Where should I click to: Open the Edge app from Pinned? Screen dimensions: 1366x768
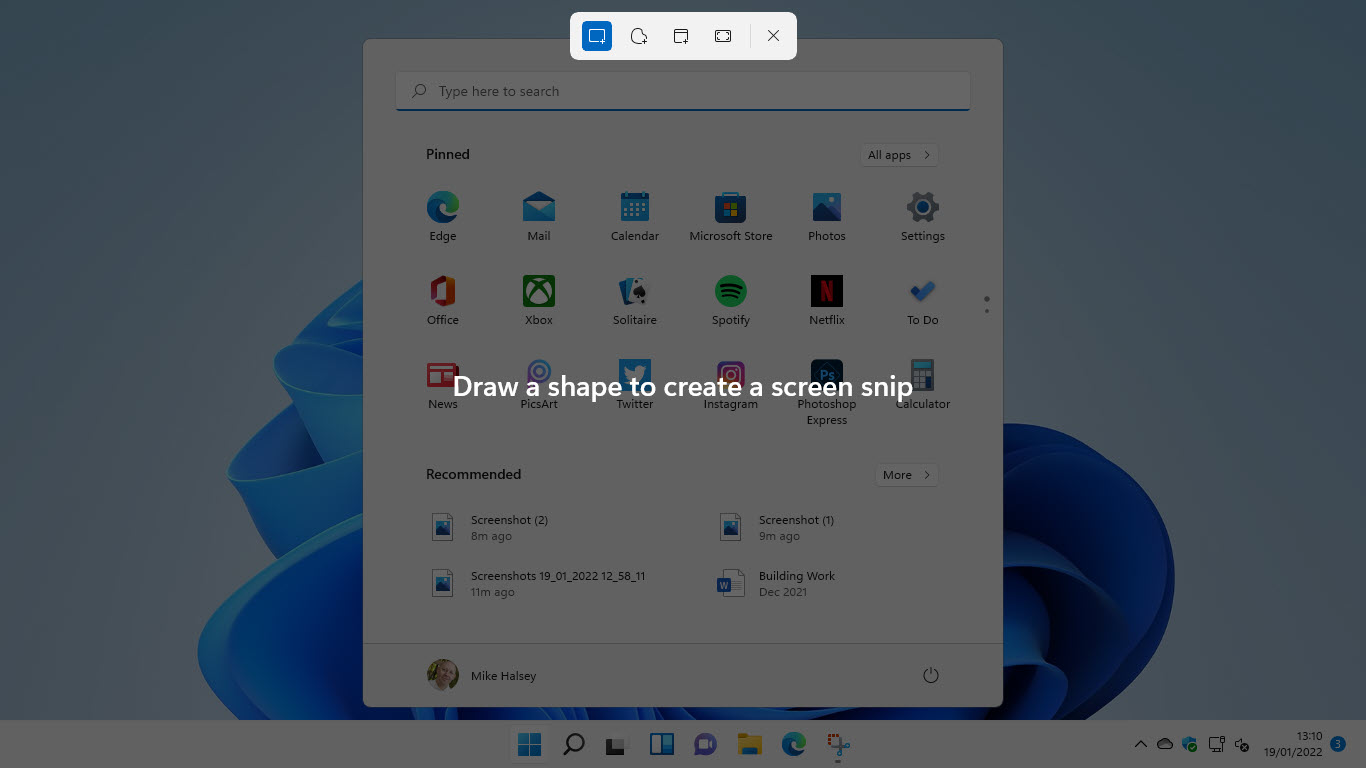tap(442, 217)
